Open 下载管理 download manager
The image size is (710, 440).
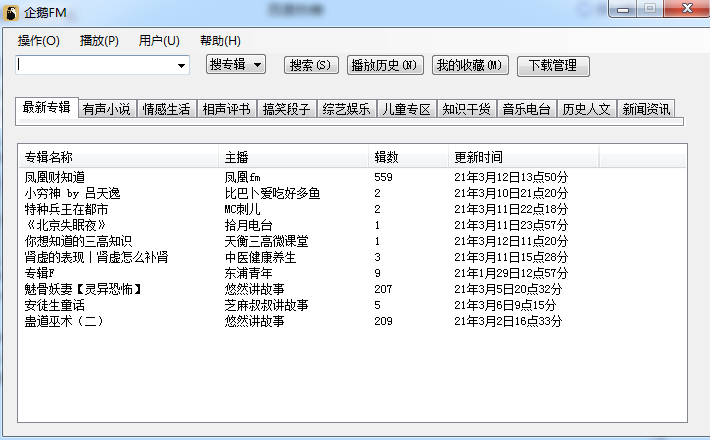click(553, 66)
